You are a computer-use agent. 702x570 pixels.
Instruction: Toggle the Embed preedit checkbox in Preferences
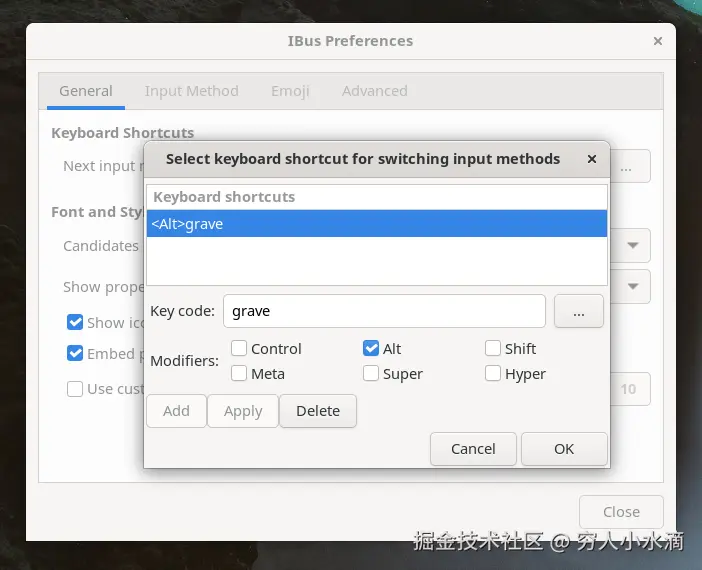75,353
